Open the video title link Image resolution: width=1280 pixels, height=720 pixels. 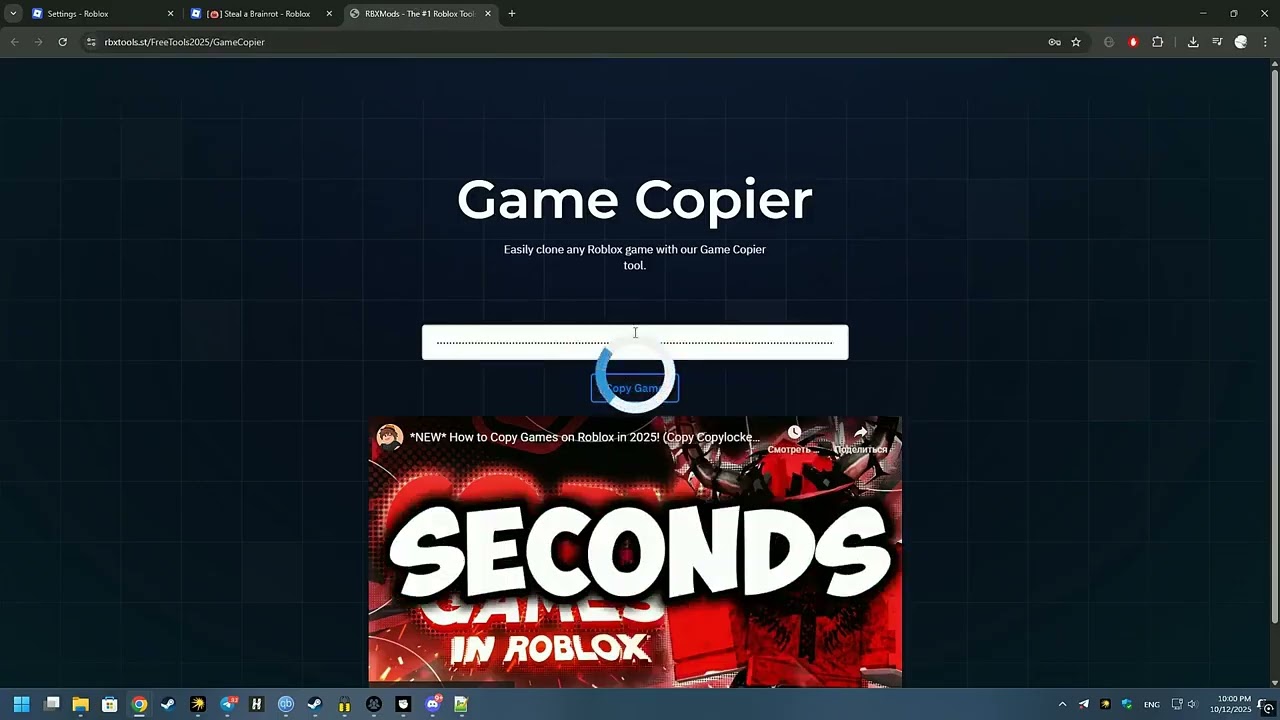(x=584, y=437)
